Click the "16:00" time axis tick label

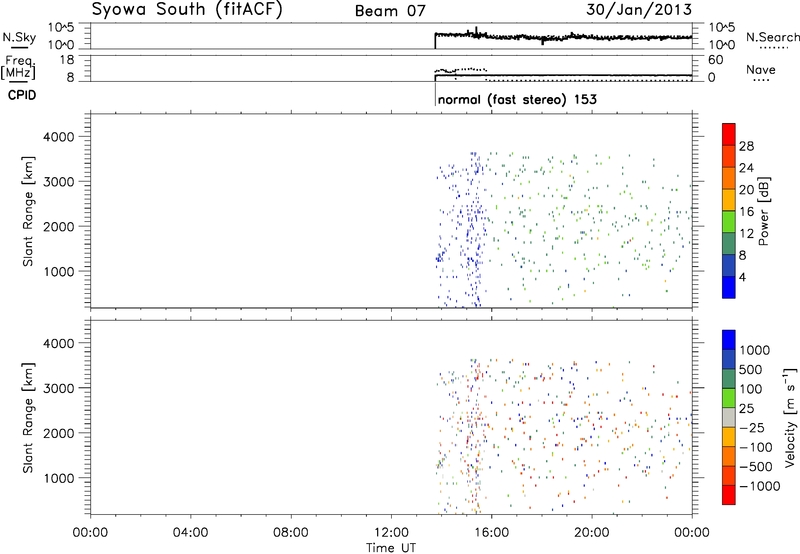click(491, 533)
